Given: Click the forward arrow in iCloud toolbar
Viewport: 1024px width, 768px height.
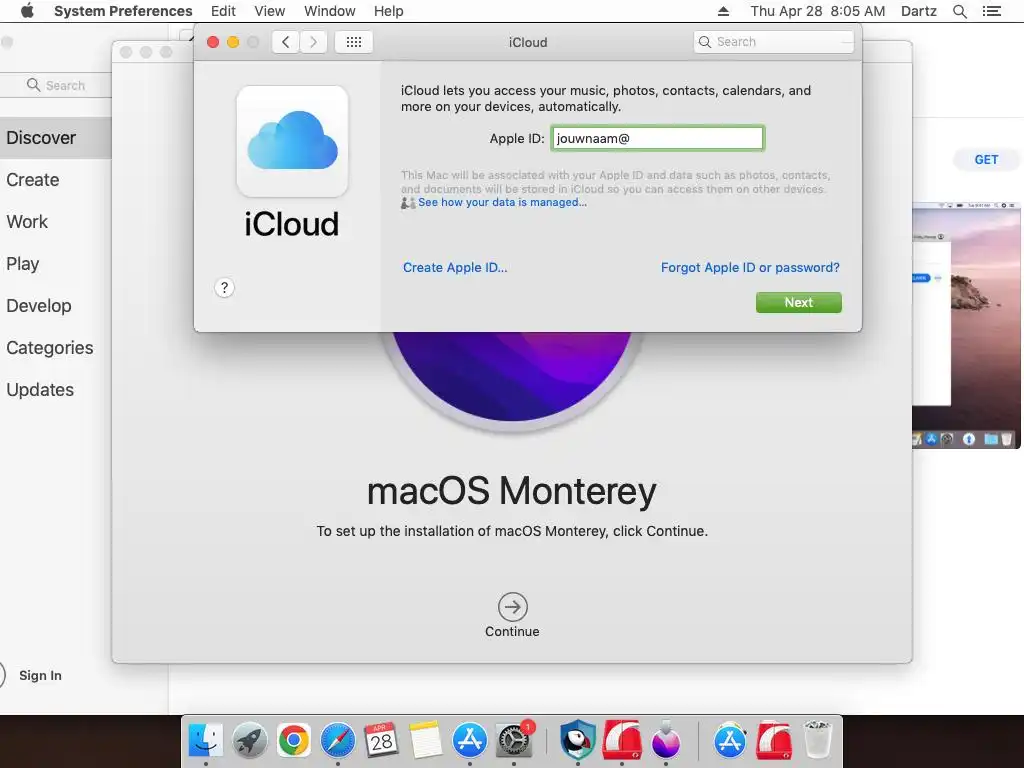Looking at the screenshot, I should [313, 42].
